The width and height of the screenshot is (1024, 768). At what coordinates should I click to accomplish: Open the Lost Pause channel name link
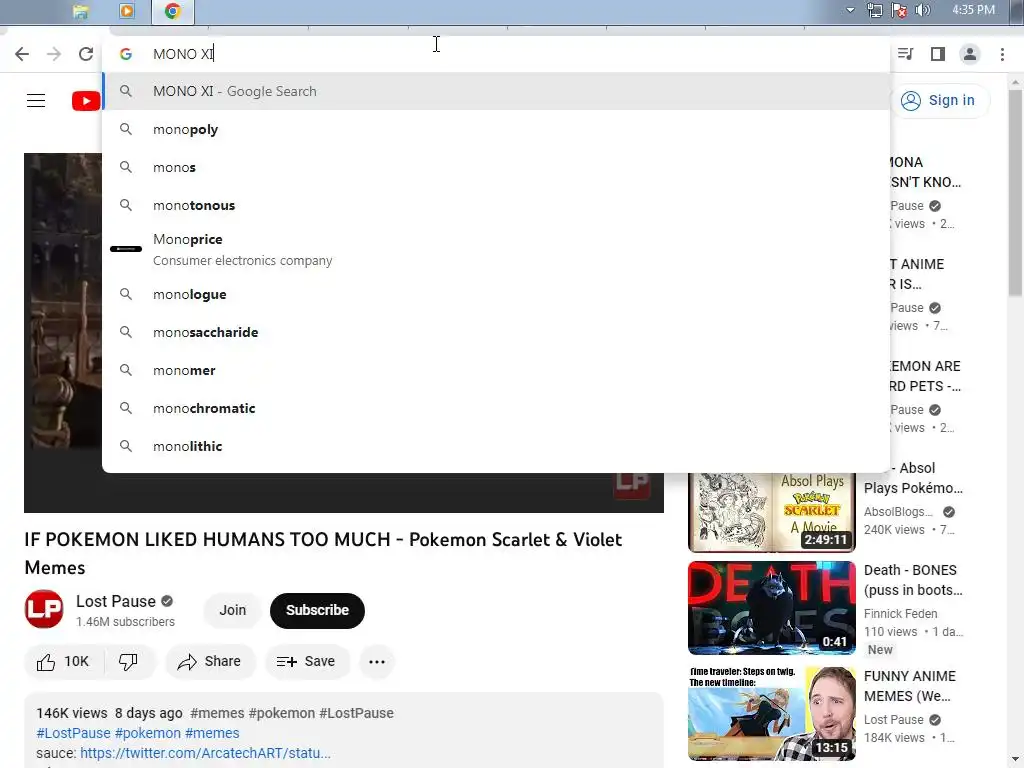116,601
